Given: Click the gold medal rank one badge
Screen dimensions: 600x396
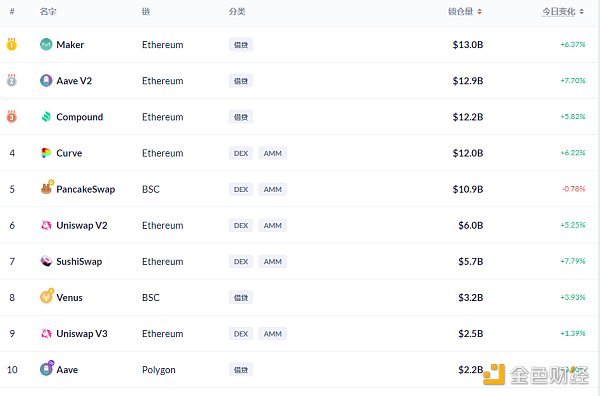Looking at the screenshot, I should [x=11, y=44].
